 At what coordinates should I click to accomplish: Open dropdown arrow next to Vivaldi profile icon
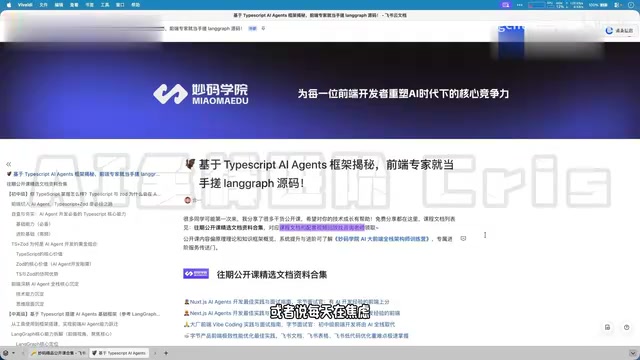point(13,353)
